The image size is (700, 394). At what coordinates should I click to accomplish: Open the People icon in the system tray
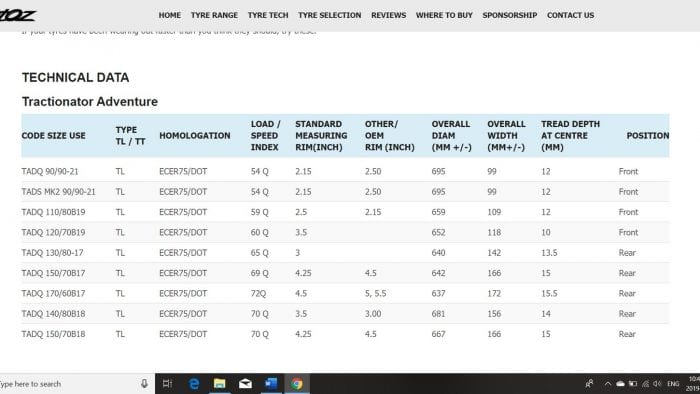pyautogui.click(x=590, y=384)
